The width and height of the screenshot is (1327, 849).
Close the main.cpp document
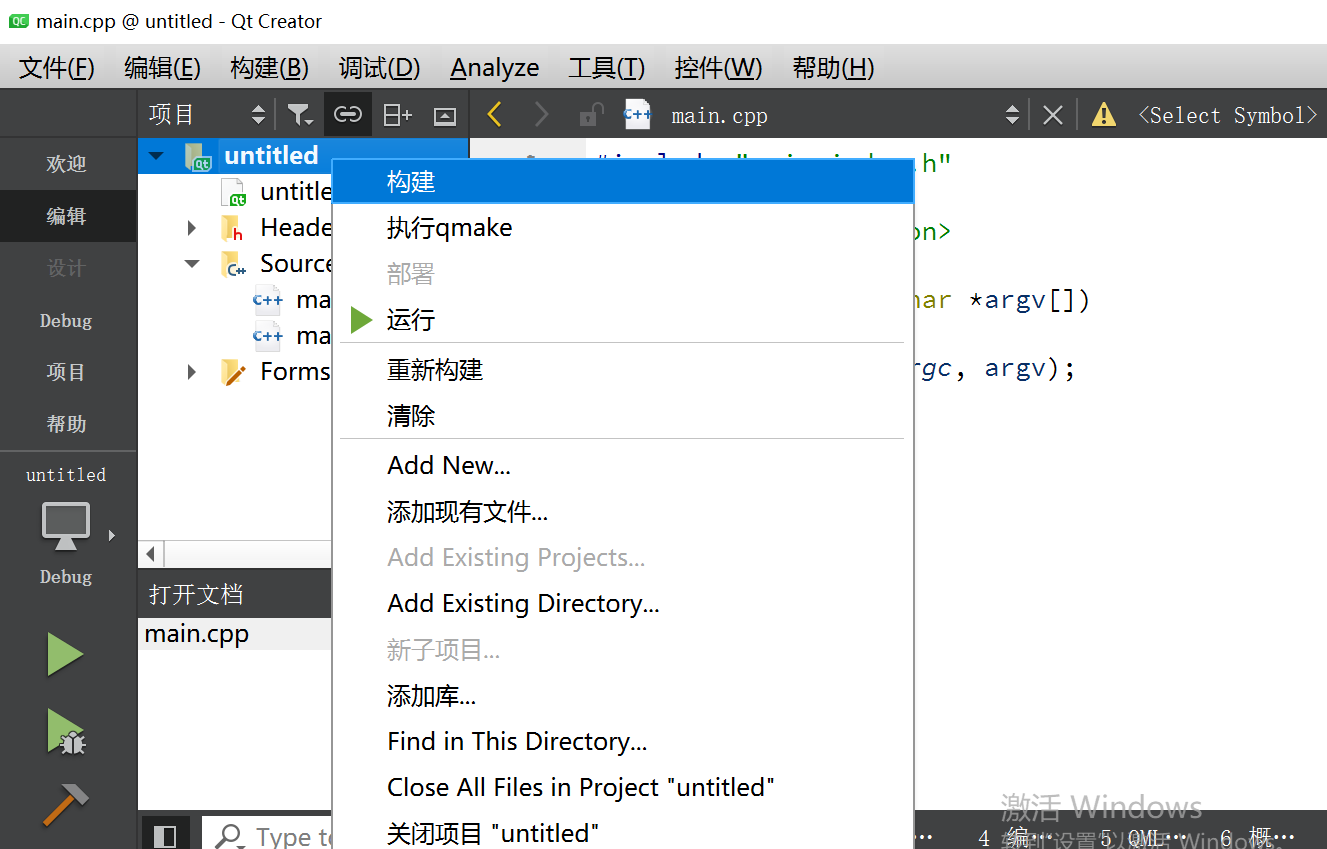click(1052, 115)
